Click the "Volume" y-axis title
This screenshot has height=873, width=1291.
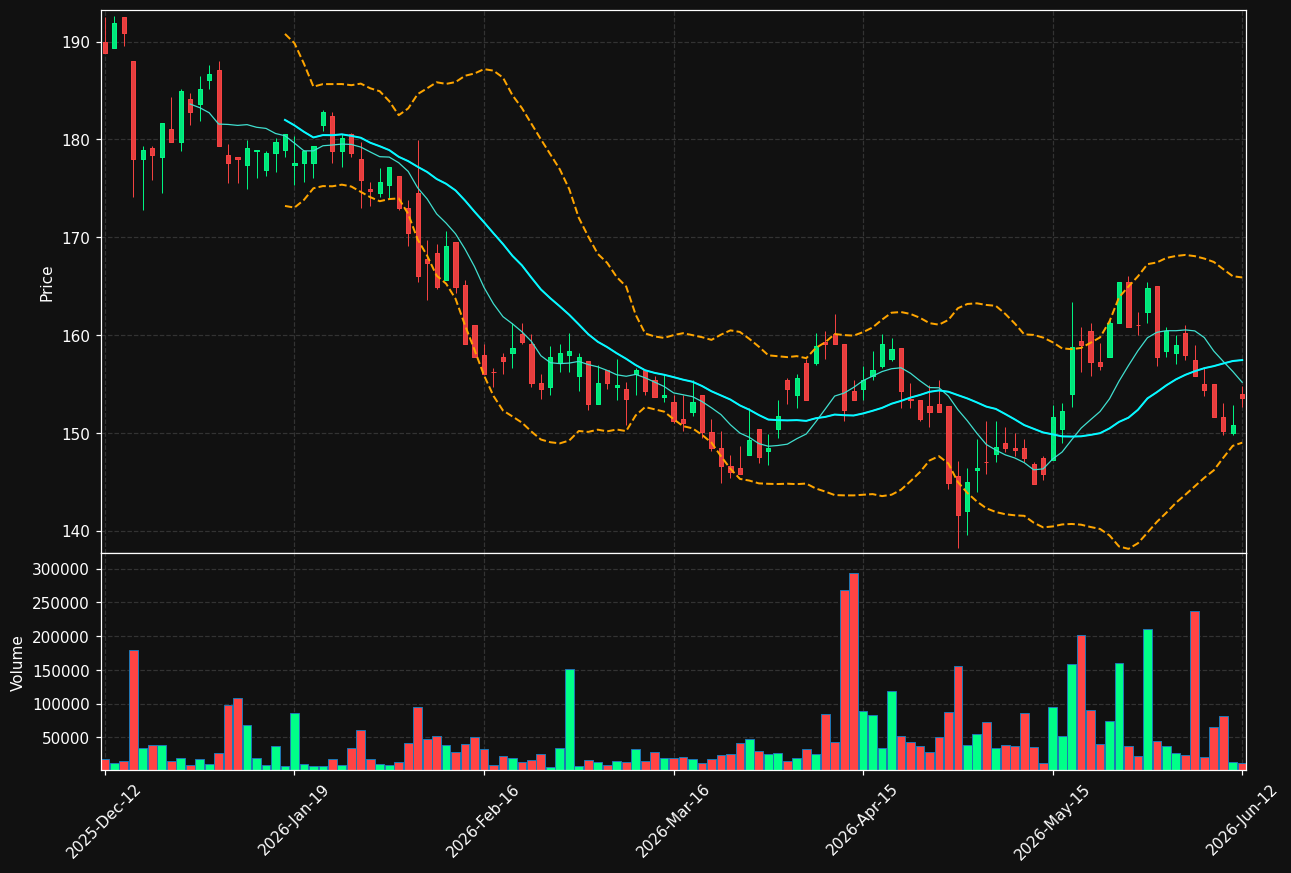click(17, 663)
